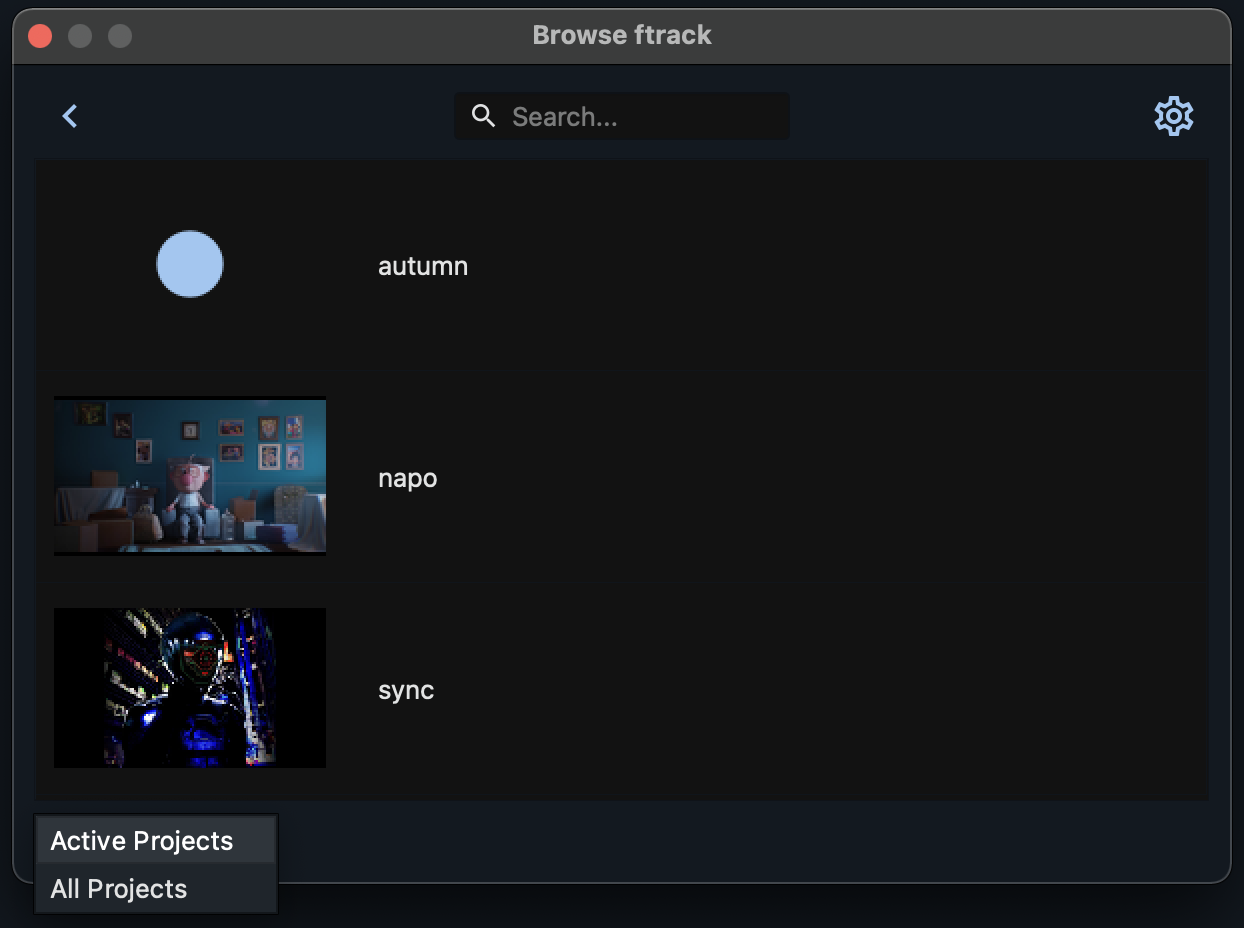The image size is (1244, 928).
Task: Select the autumn project name
Action: pos(423,266)
